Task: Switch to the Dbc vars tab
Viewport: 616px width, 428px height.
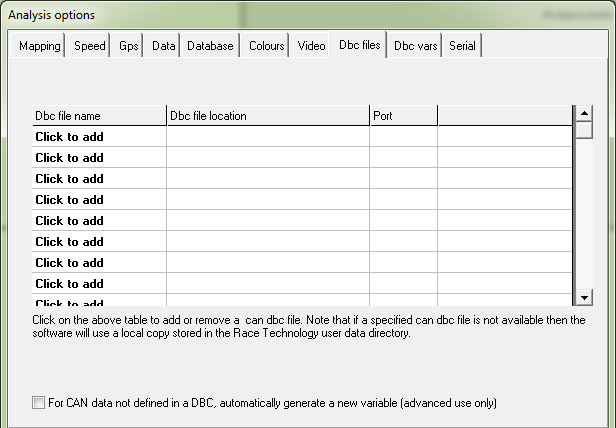Action: [415, 46]
